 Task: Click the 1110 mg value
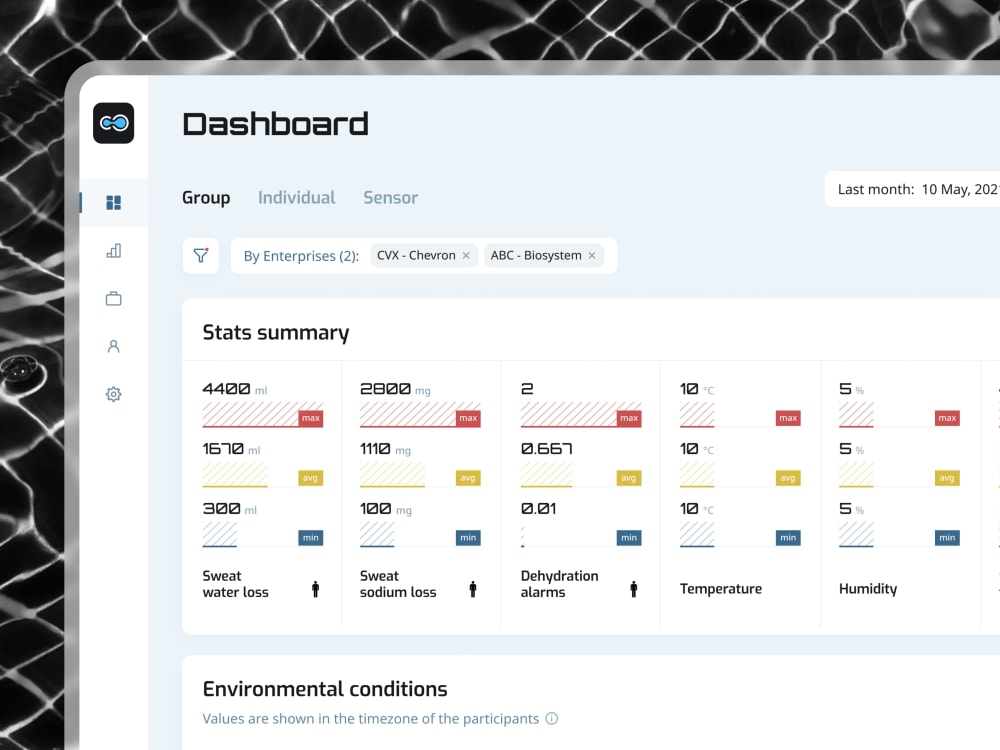coord(386,449)
